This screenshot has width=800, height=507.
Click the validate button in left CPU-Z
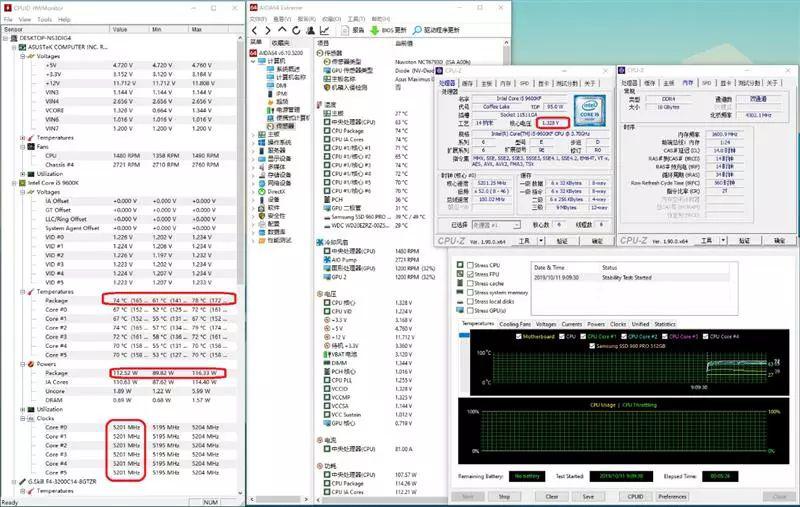tap(562, 241)
